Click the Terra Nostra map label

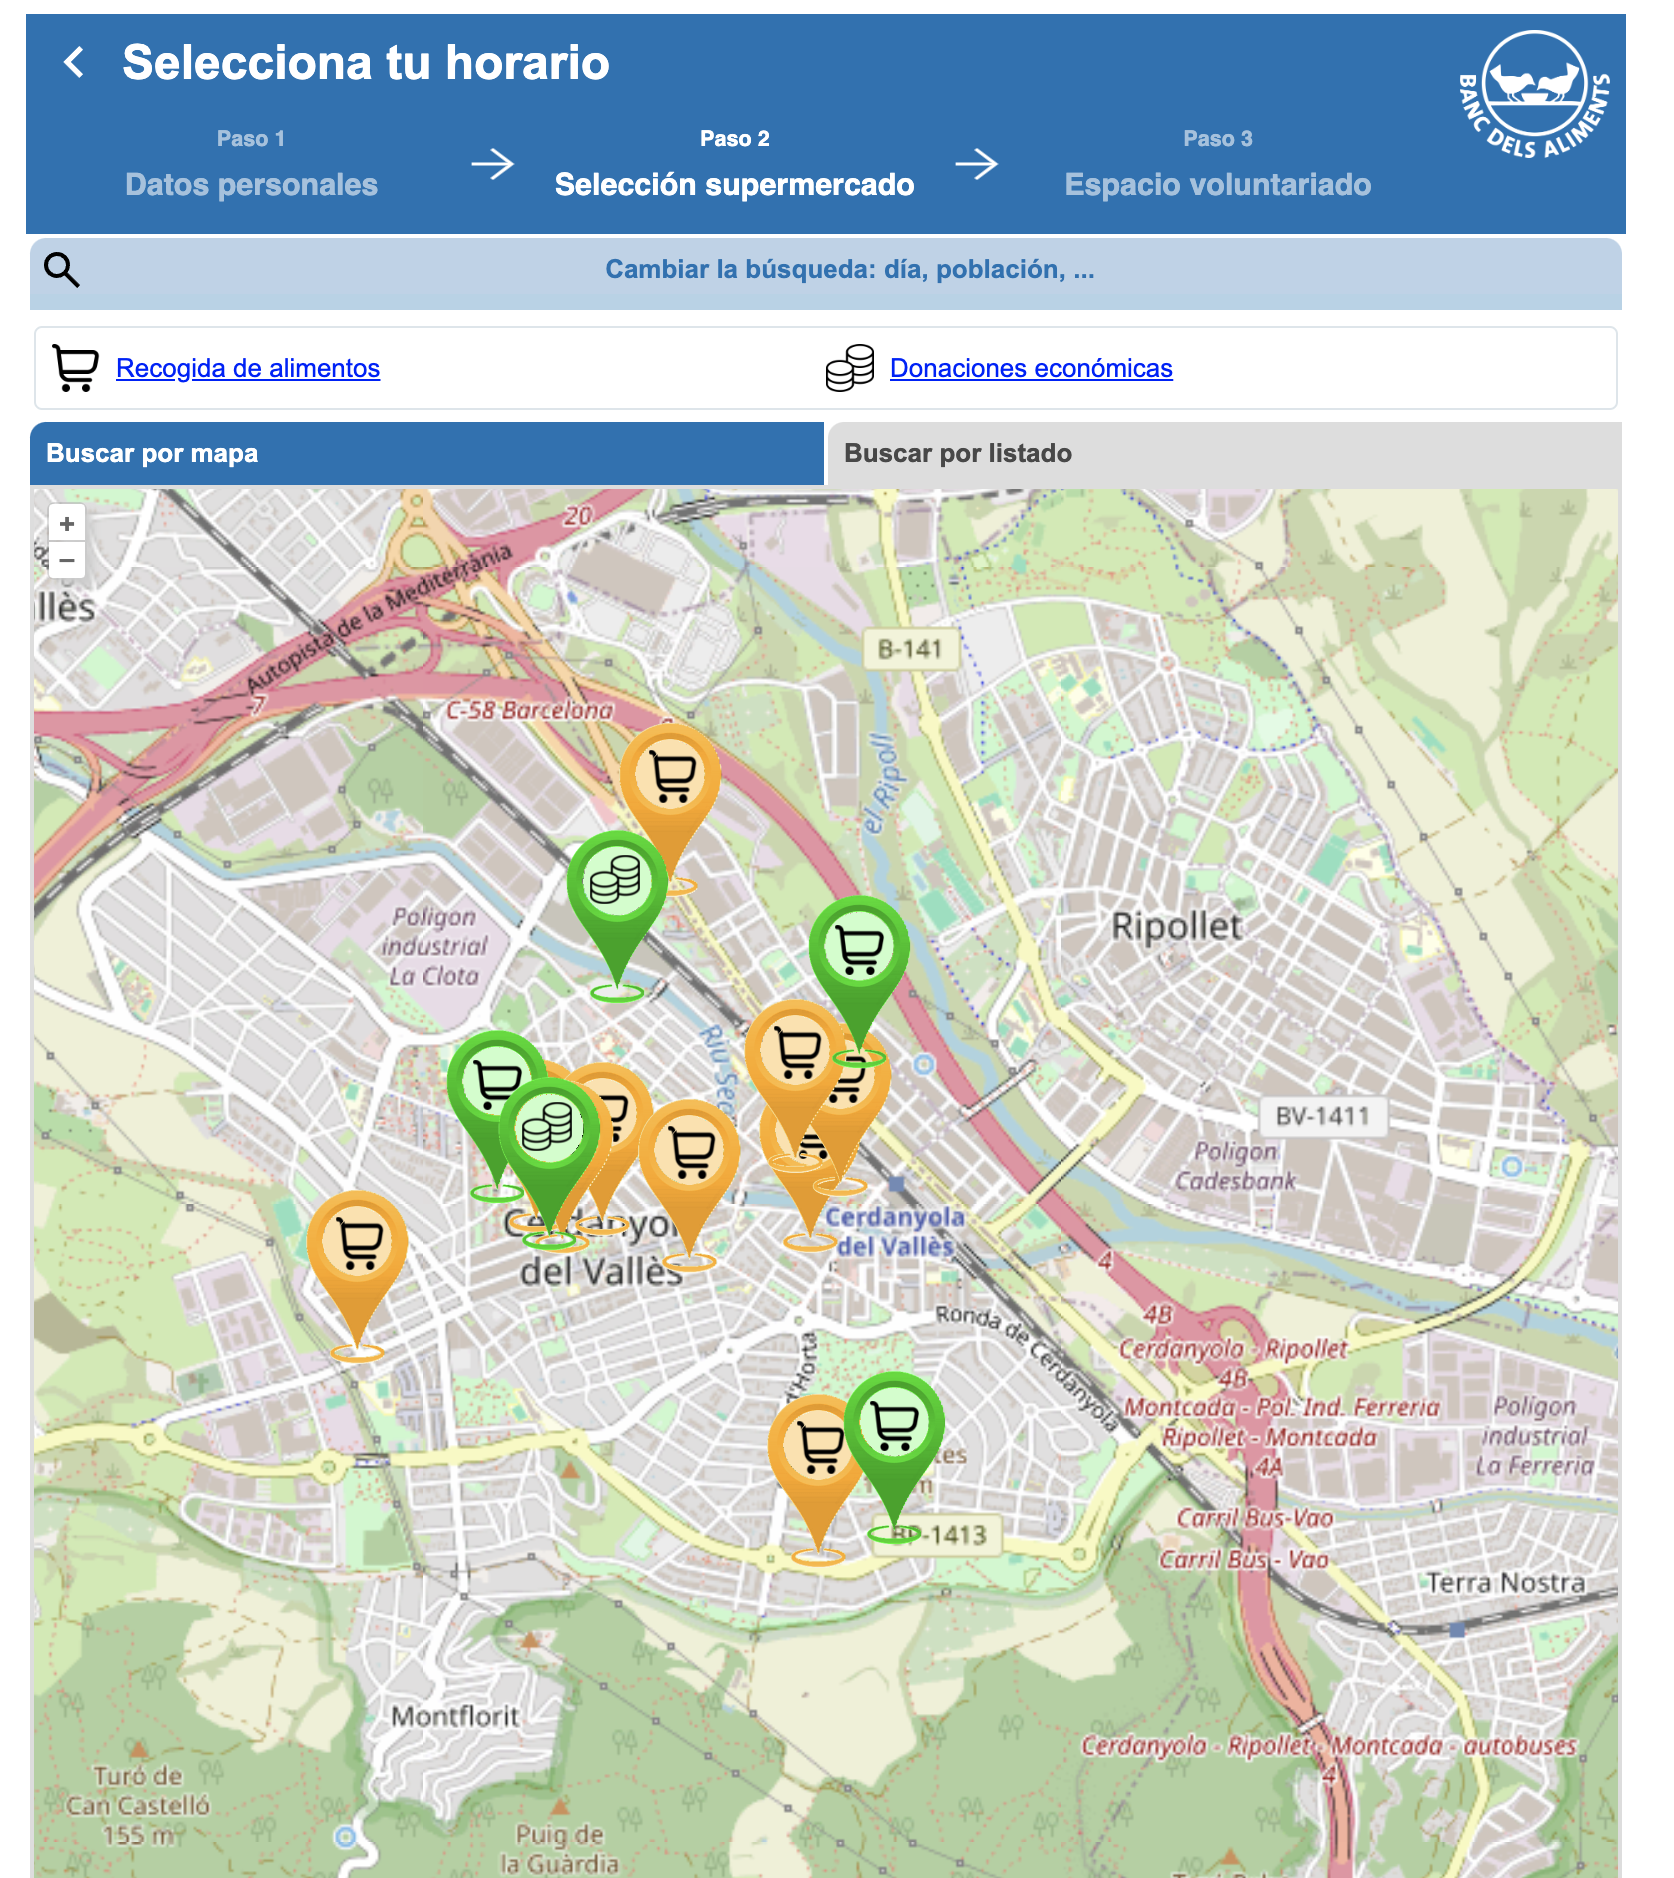(1505, 1583)
